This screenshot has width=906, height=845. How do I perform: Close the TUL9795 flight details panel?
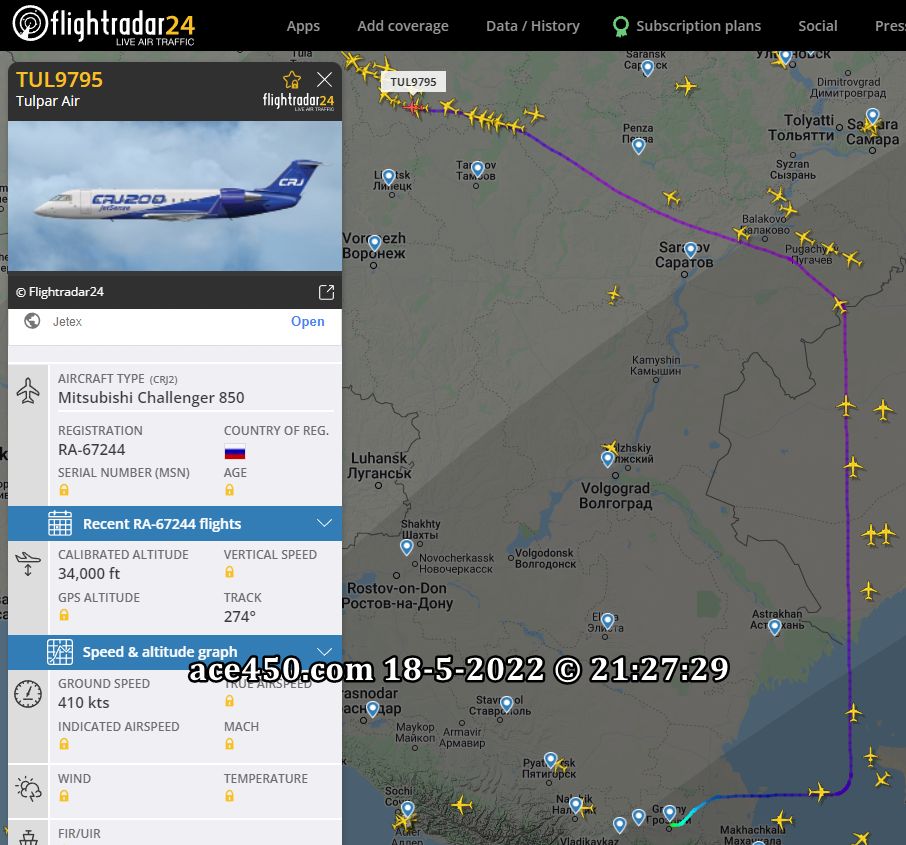click(x=325, y=79)
